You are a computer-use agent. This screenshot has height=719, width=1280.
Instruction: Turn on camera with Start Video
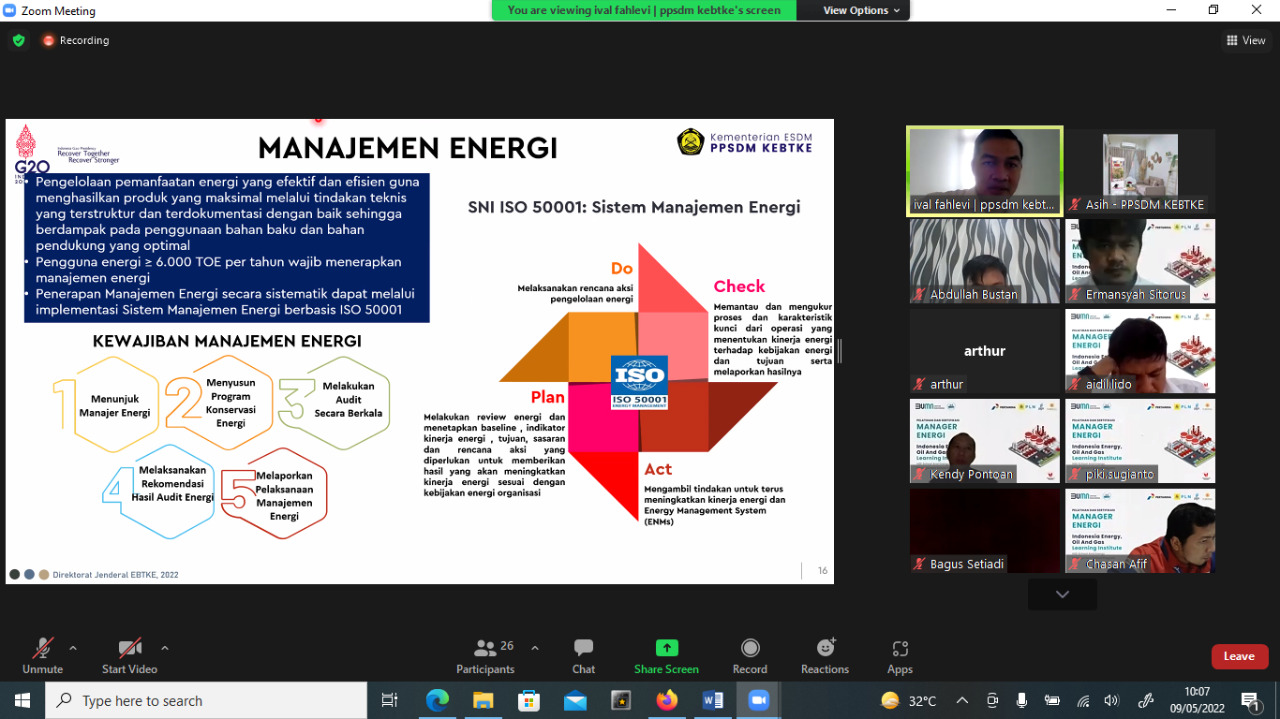tap(130, 655)
